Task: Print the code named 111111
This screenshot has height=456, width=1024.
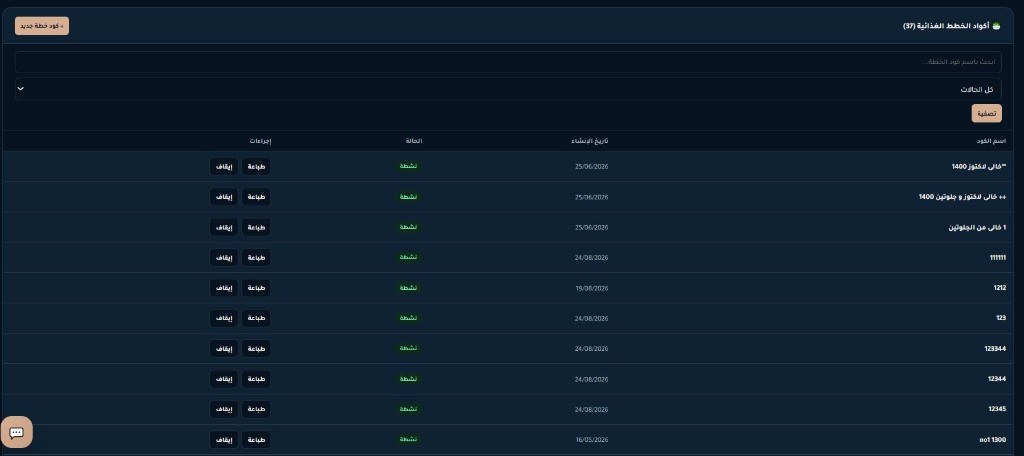Action: tap(256, 257)
